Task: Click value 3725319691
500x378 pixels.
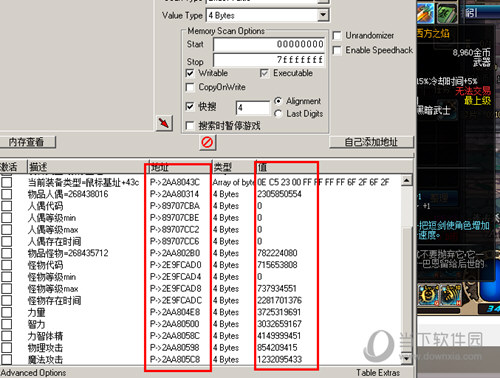Action: (x=279, y=312)
